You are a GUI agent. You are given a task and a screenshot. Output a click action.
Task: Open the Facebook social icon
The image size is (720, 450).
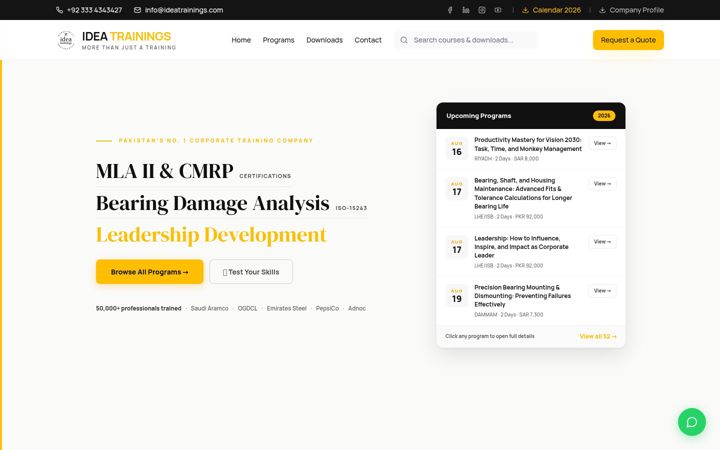point(450,10)
